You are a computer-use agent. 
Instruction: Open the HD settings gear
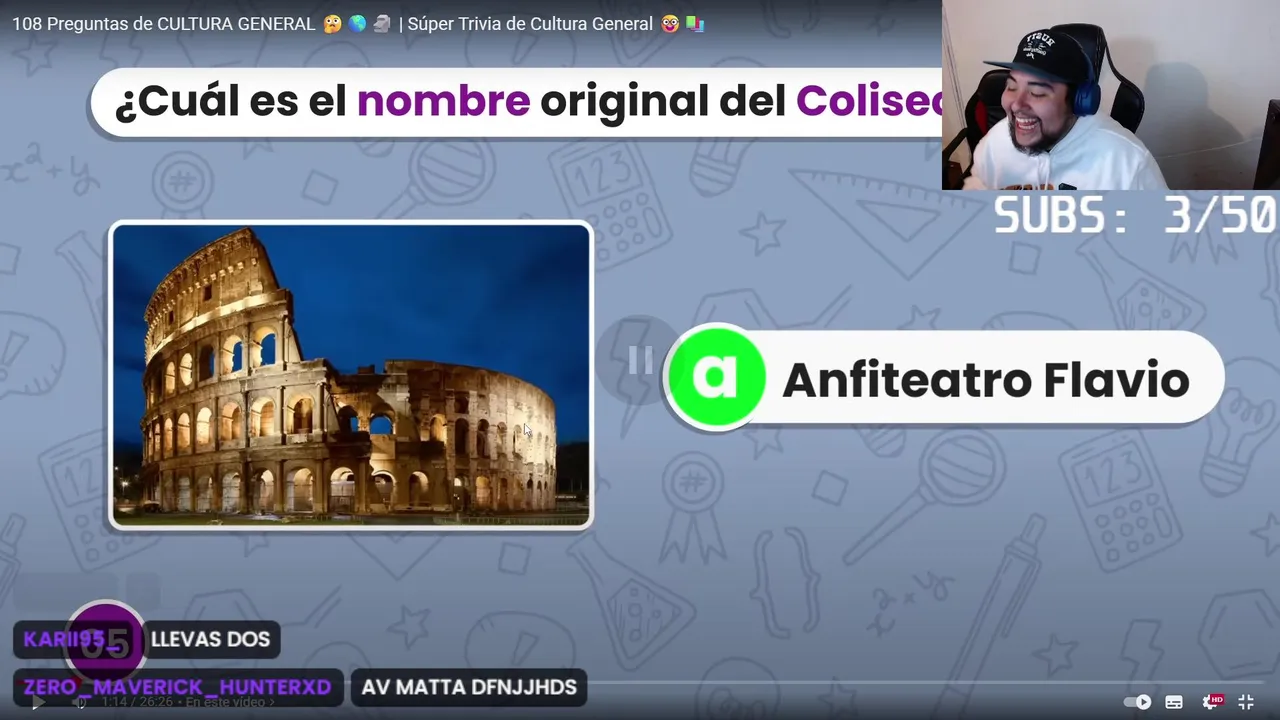[x=1211, y=702]
